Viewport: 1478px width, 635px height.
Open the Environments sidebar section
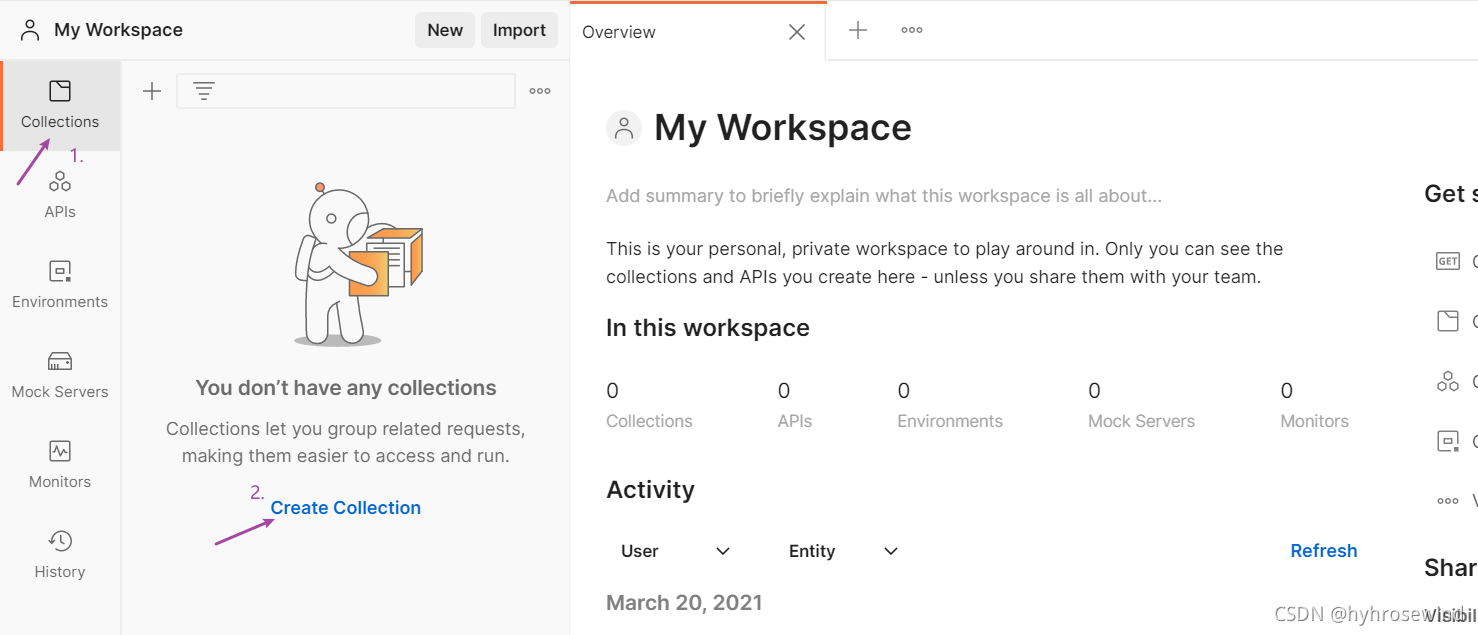[x=60, y=285]
